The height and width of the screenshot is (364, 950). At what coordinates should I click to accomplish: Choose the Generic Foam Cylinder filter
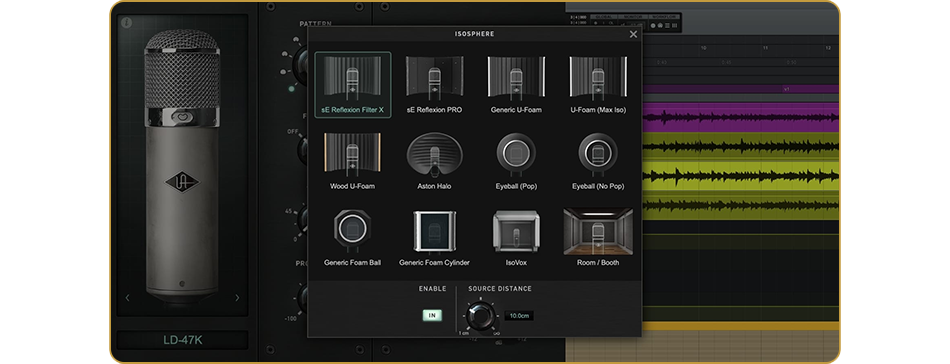point(434,237)
